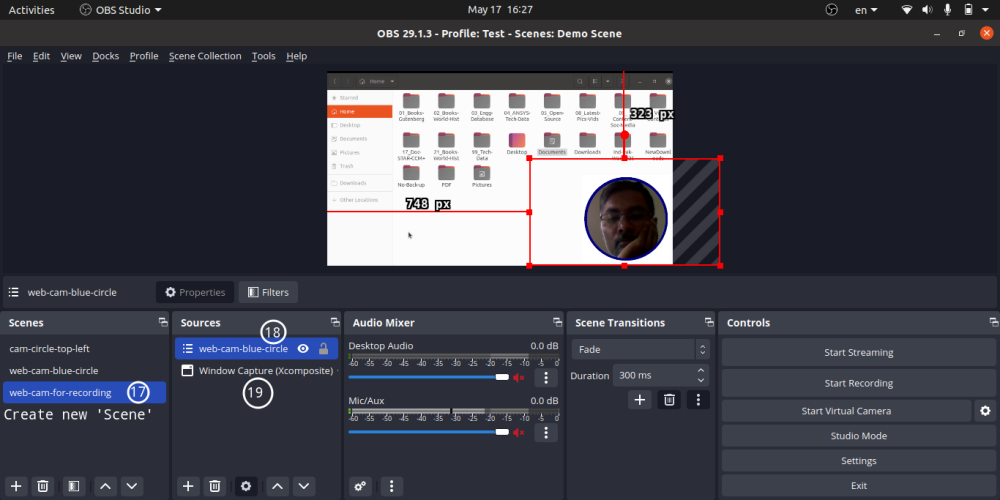Viewport: 1000px width, 500px height.
Task: Open the Docks menu
Action: (x=106, y=56)
